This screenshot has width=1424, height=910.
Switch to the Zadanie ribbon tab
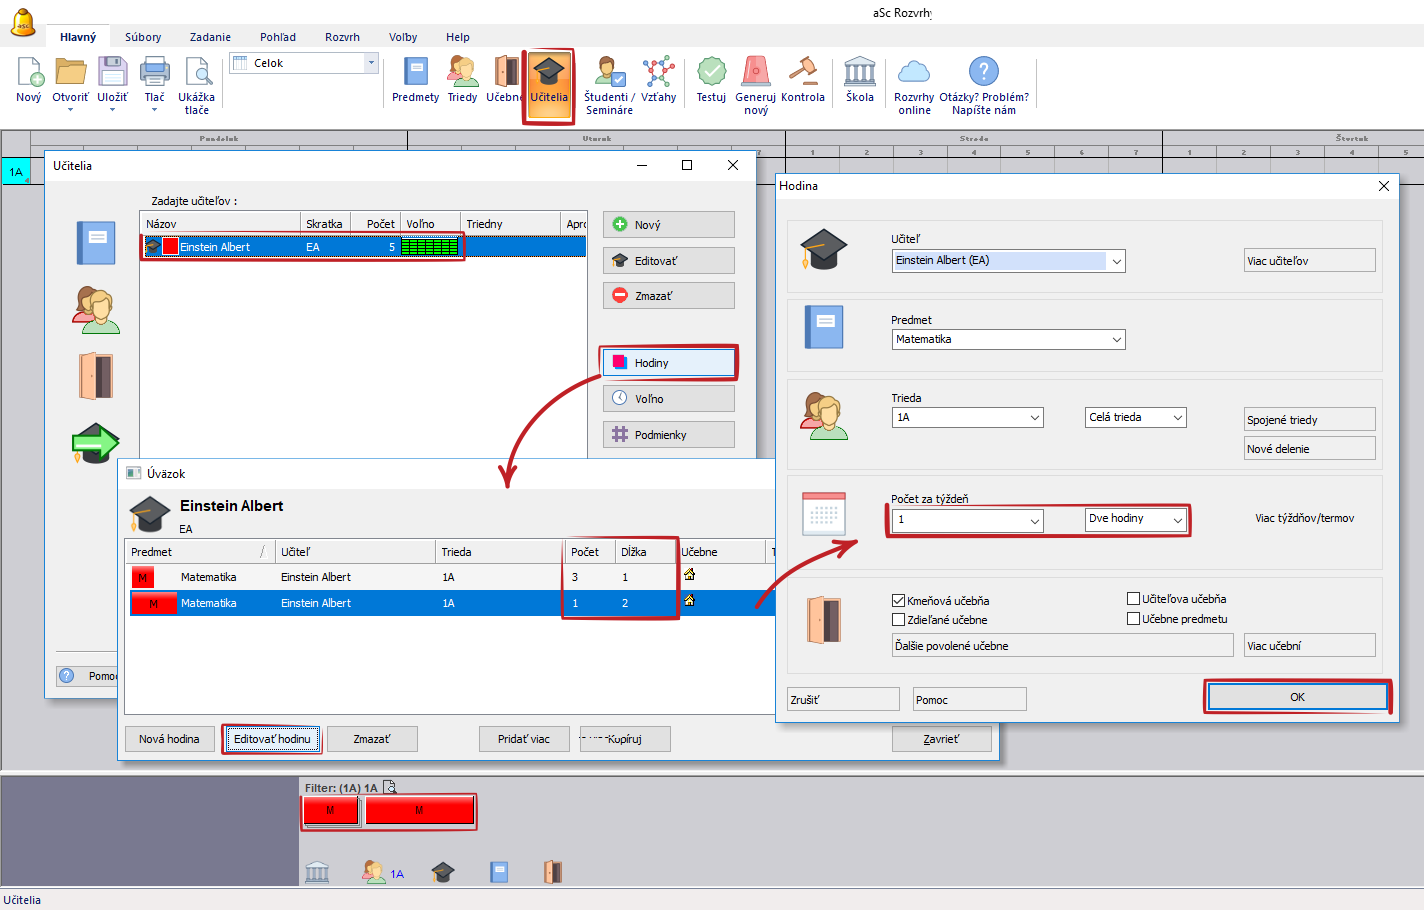(x=210, y=37)
